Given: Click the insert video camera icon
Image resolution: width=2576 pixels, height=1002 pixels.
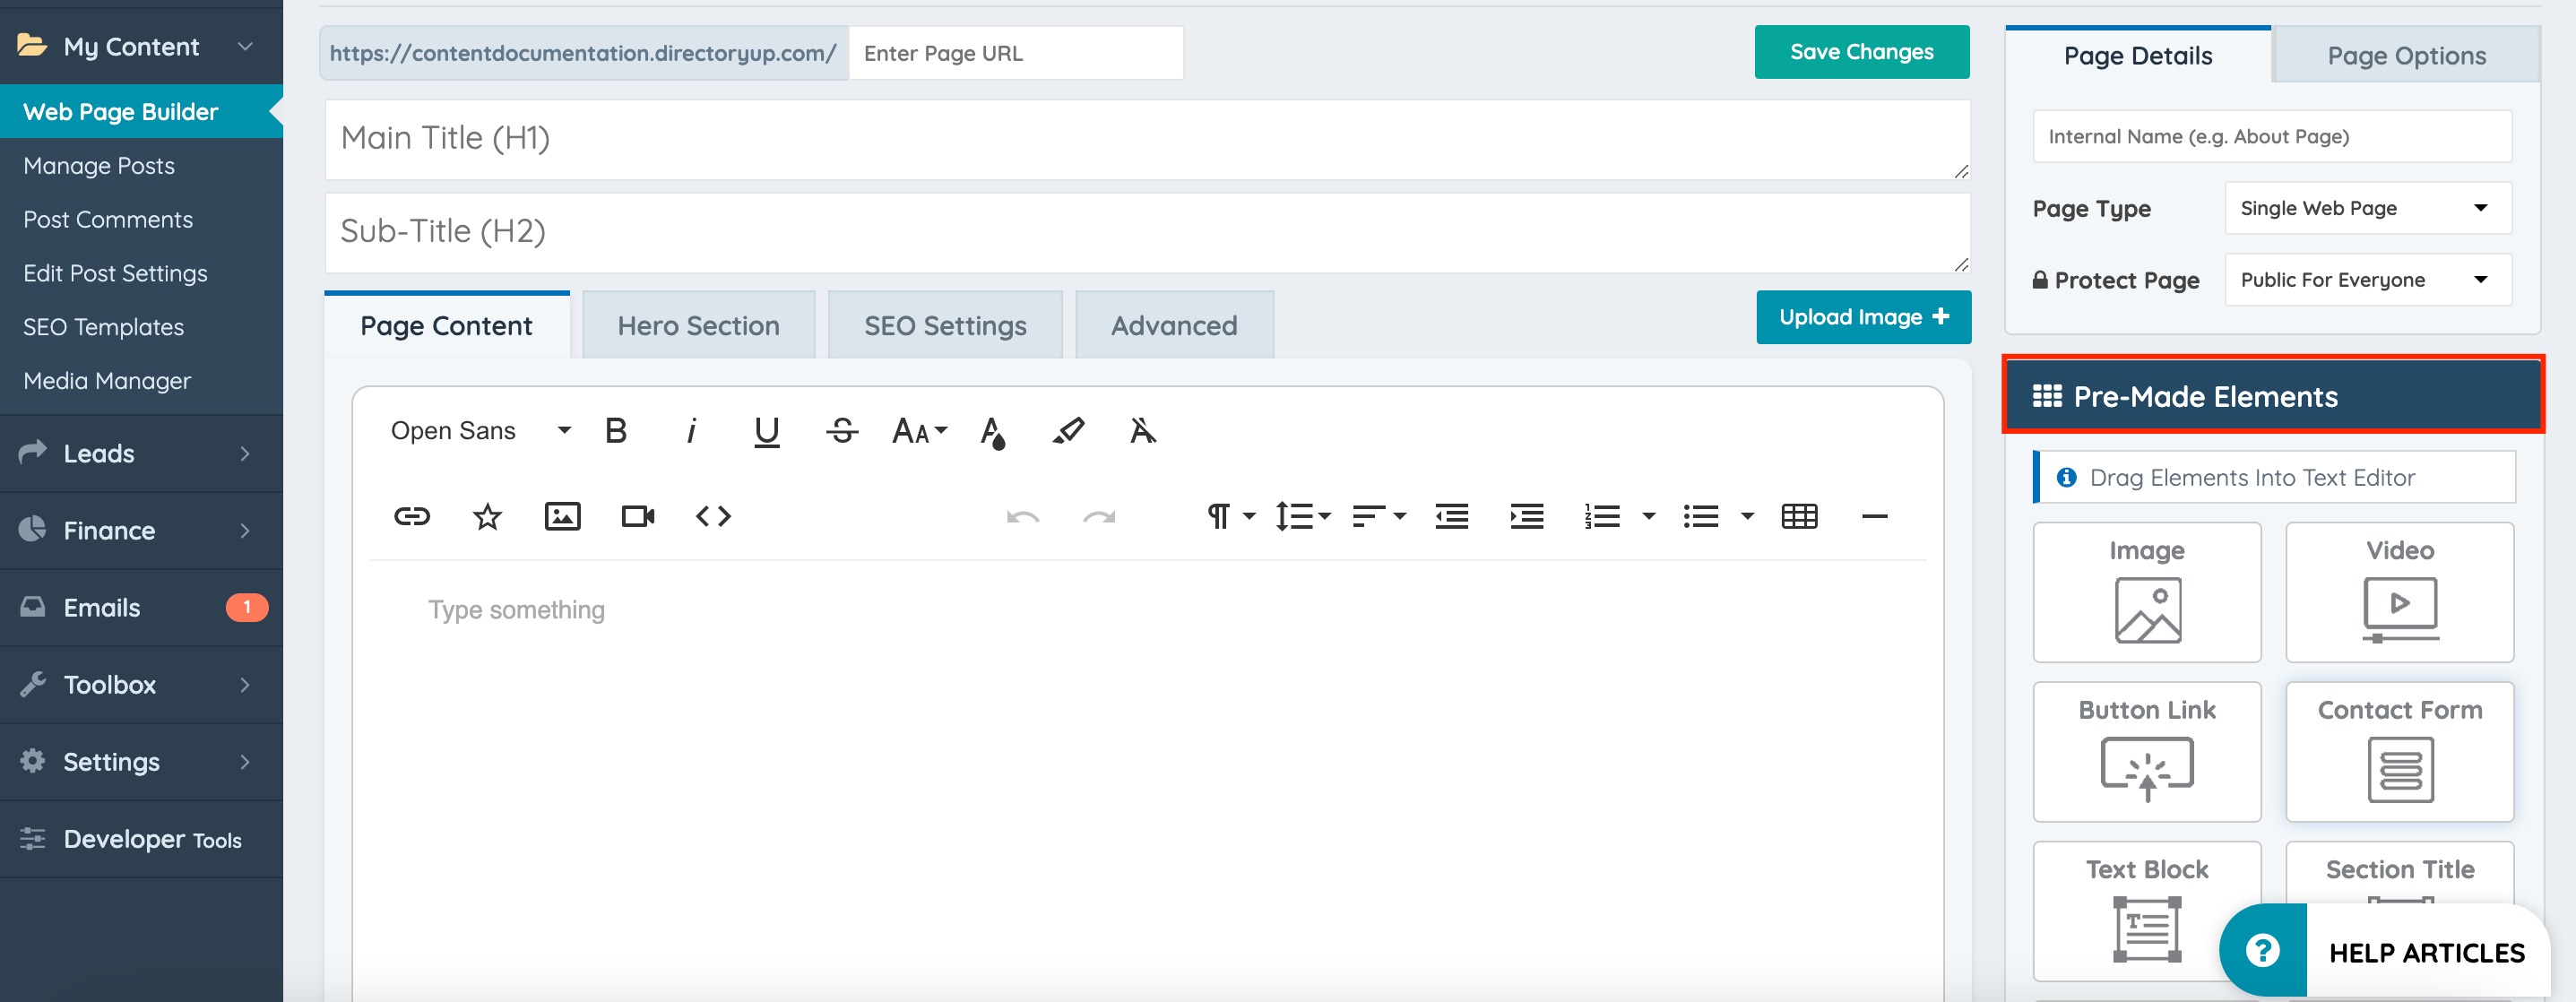Looking at the screenshot, I should 638,516.
